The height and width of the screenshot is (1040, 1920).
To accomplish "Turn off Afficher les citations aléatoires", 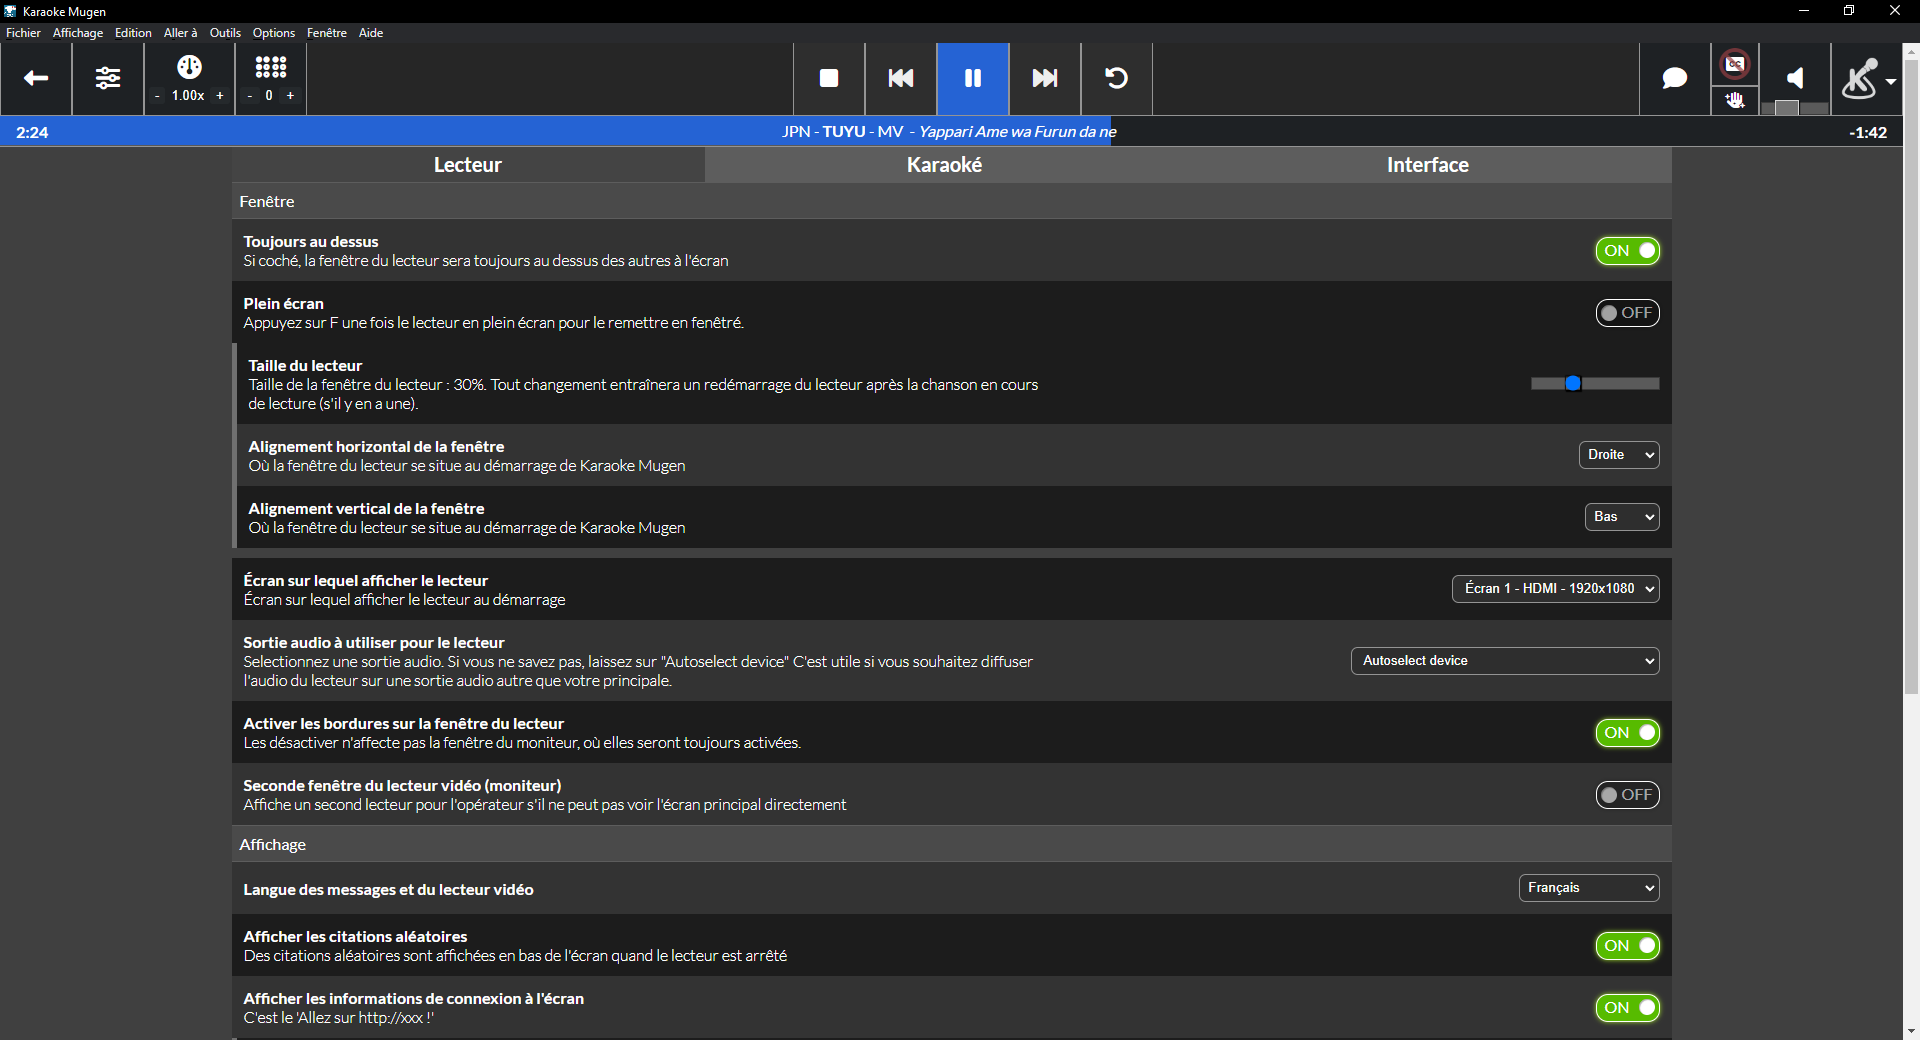I will (1627, 946).
